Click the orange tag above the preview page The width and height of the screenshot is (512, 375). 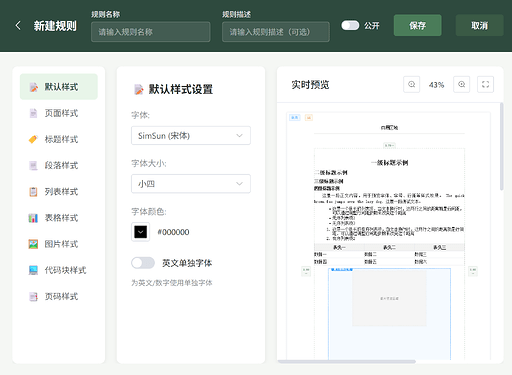(x=309, y=117)
